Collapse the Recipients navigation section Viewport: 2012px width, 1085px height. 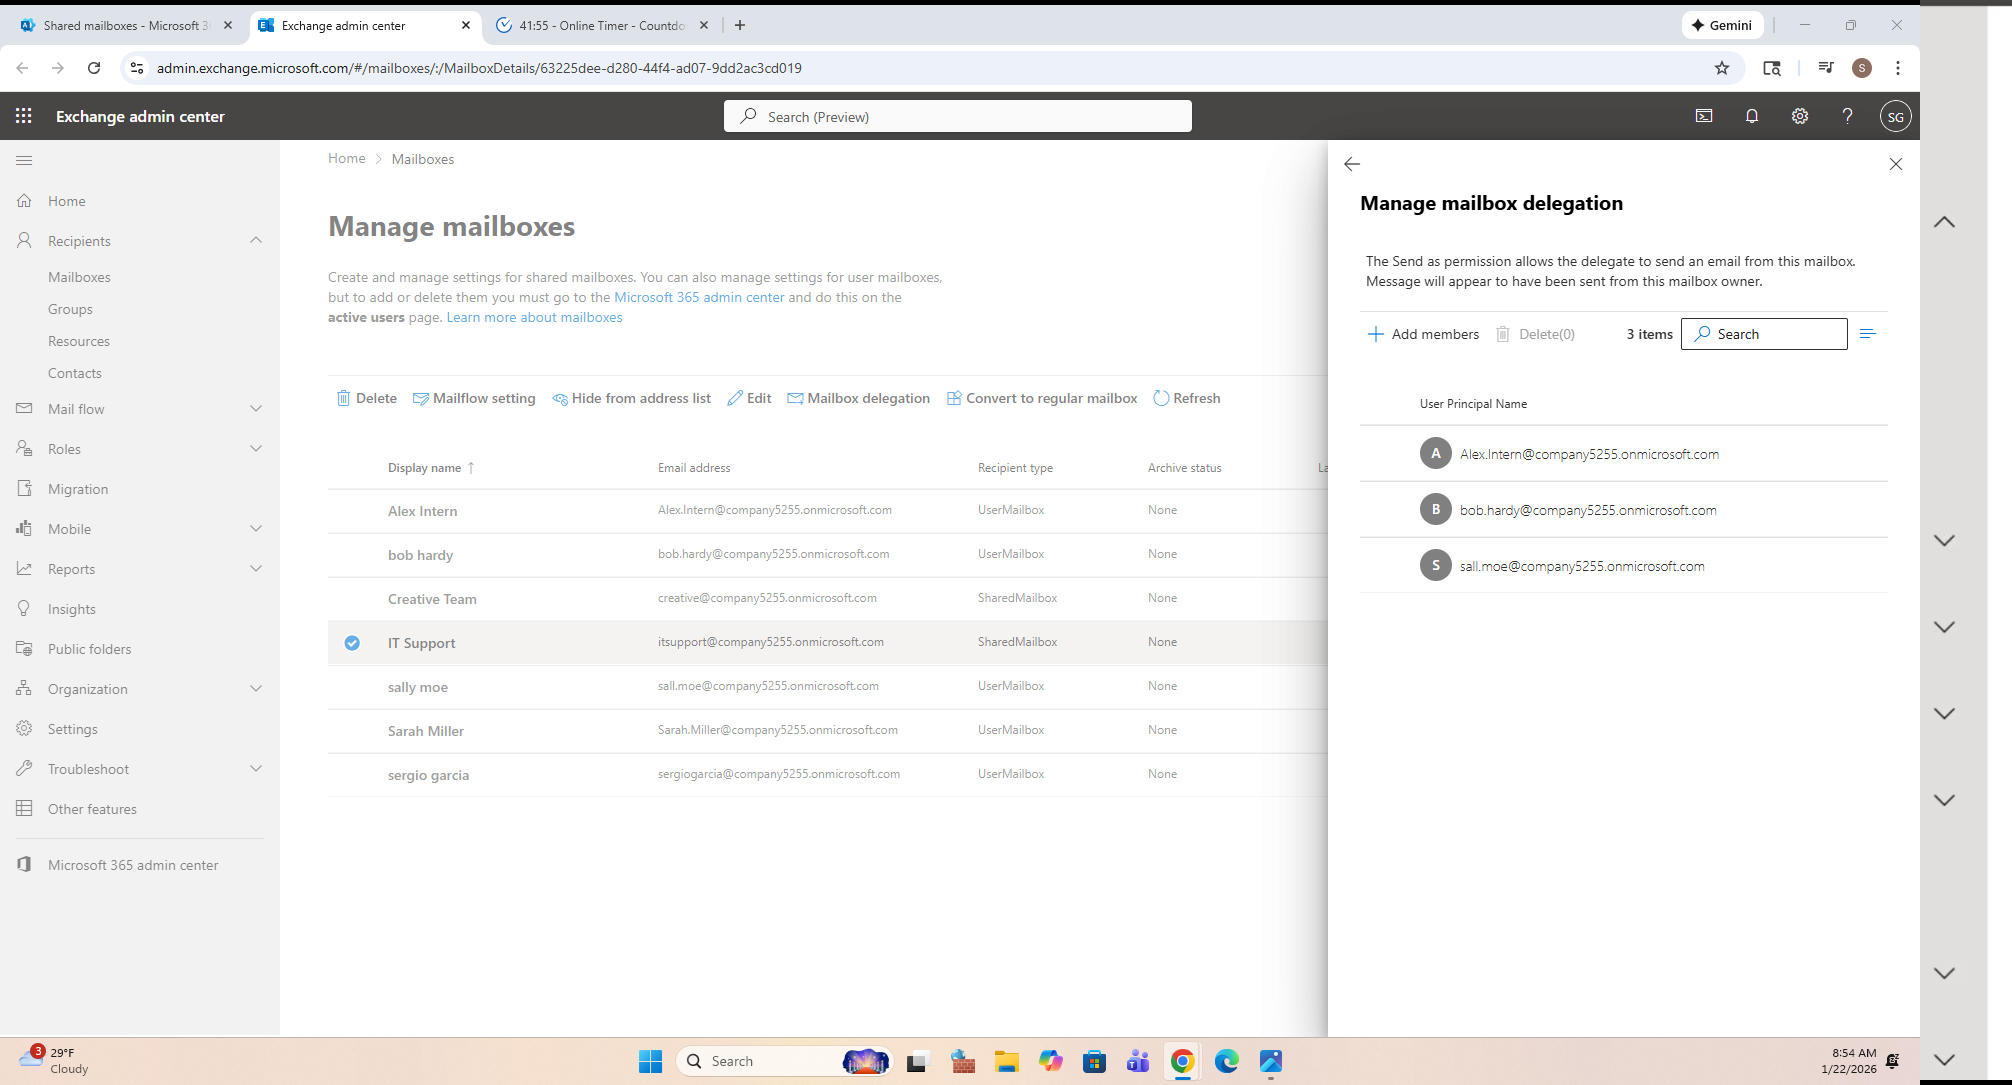point(256,241)
